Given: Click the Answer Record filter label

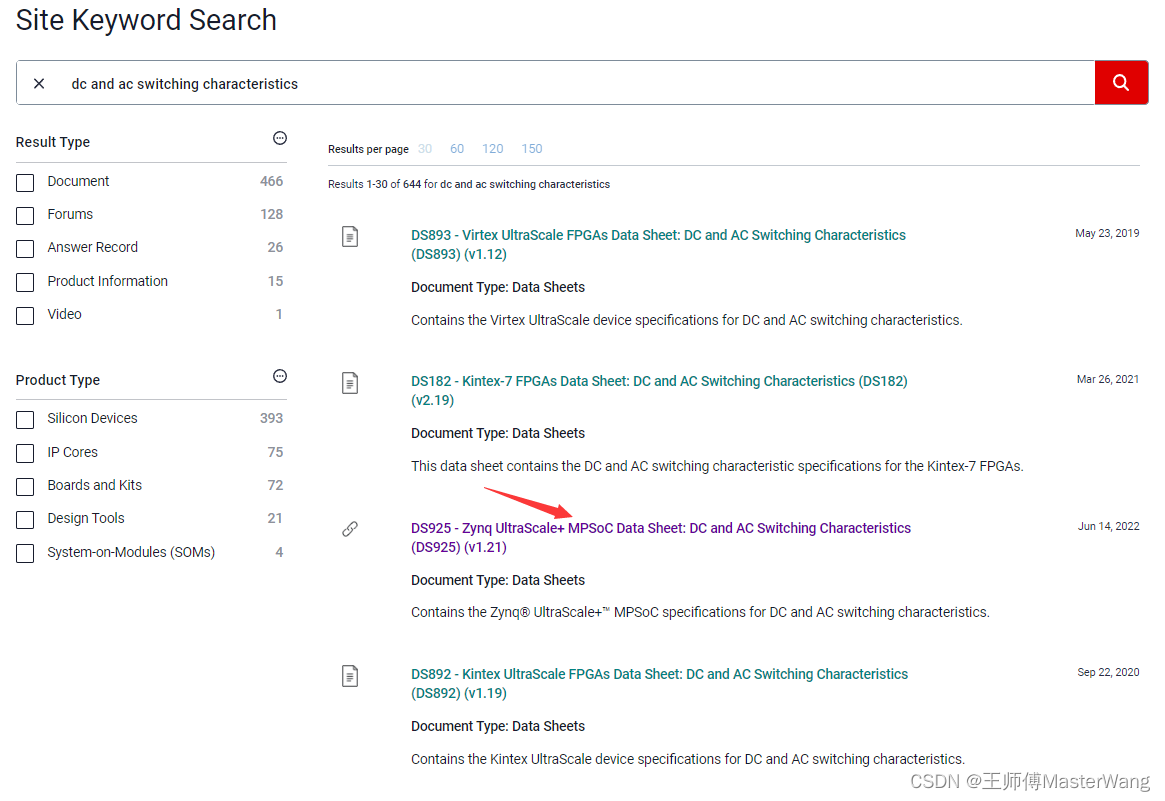Looking at the screenshot, I should tap(93, 247).
